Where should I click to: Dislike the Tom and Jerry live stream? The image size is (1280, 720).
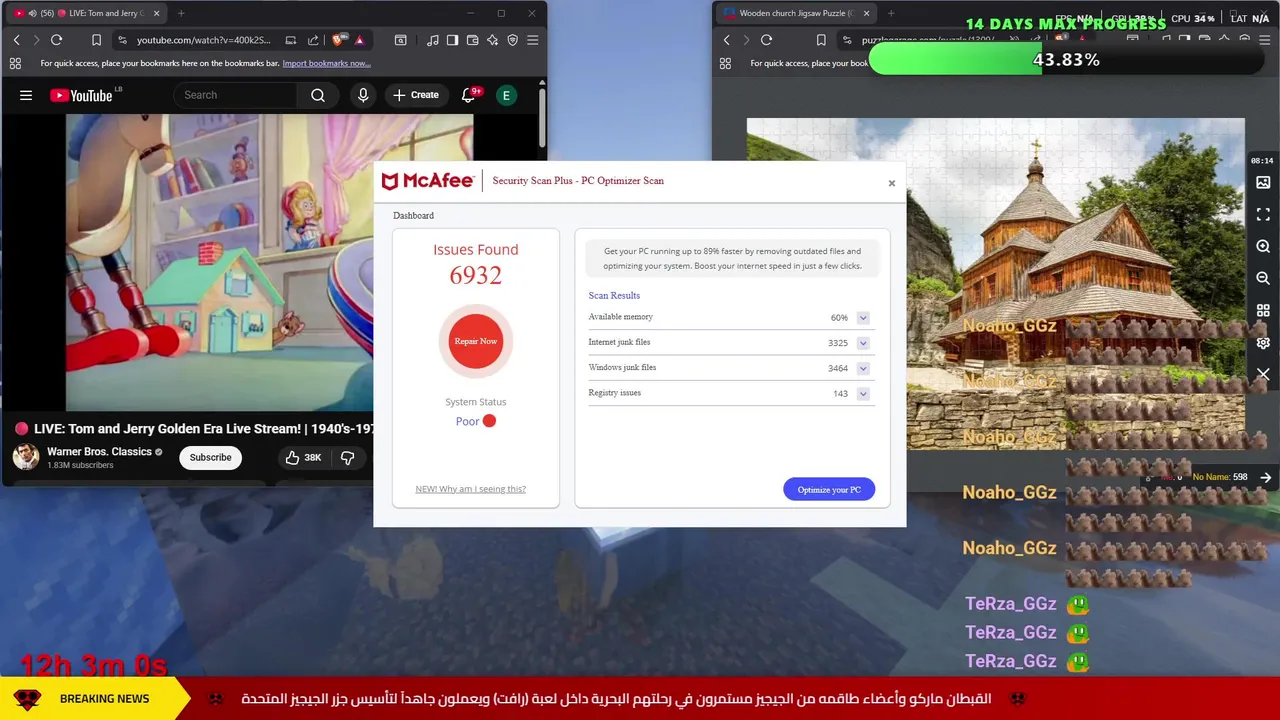click(x=347, y=457)
